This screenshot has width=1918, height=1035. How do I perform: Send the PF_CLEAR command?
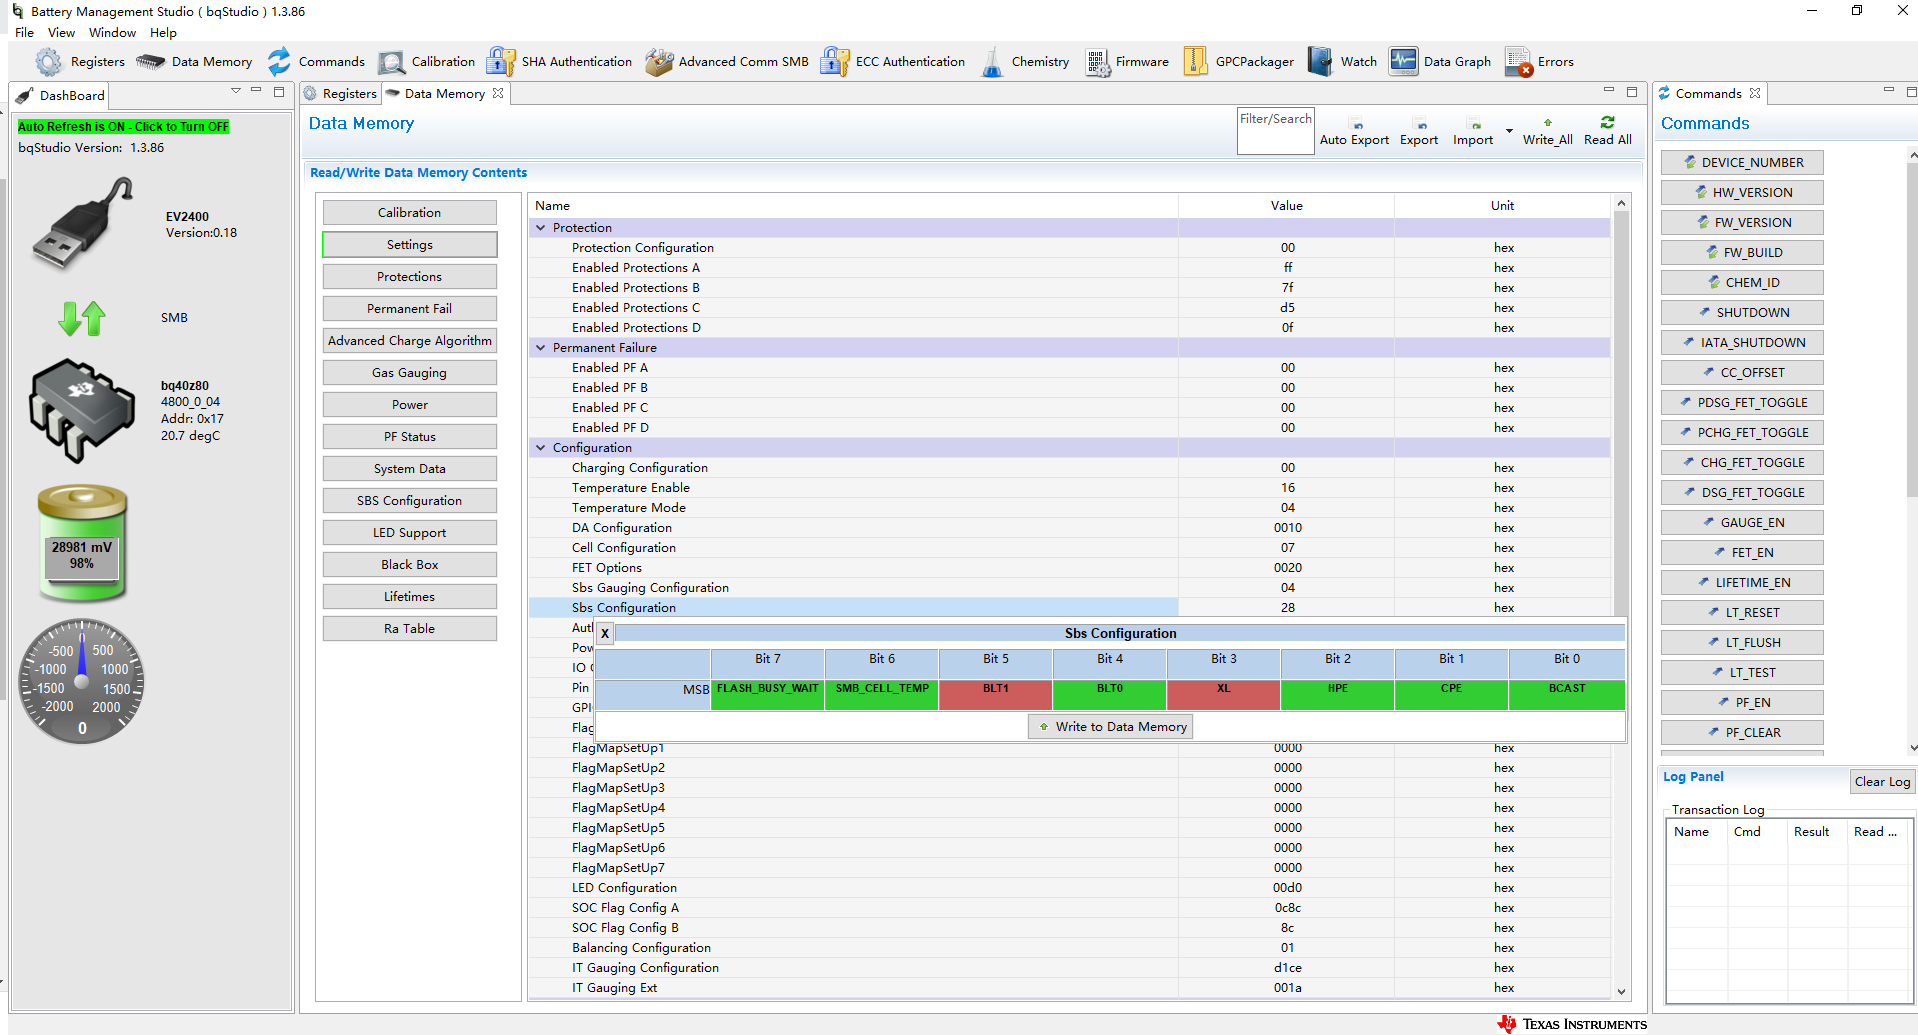coord(1742,733)
